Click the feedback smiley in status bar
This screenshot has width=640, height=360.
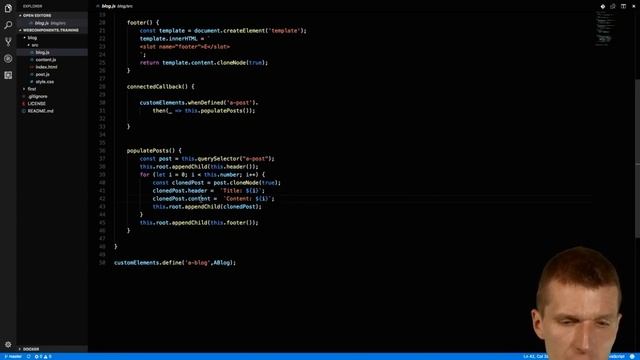click(632, 356)
